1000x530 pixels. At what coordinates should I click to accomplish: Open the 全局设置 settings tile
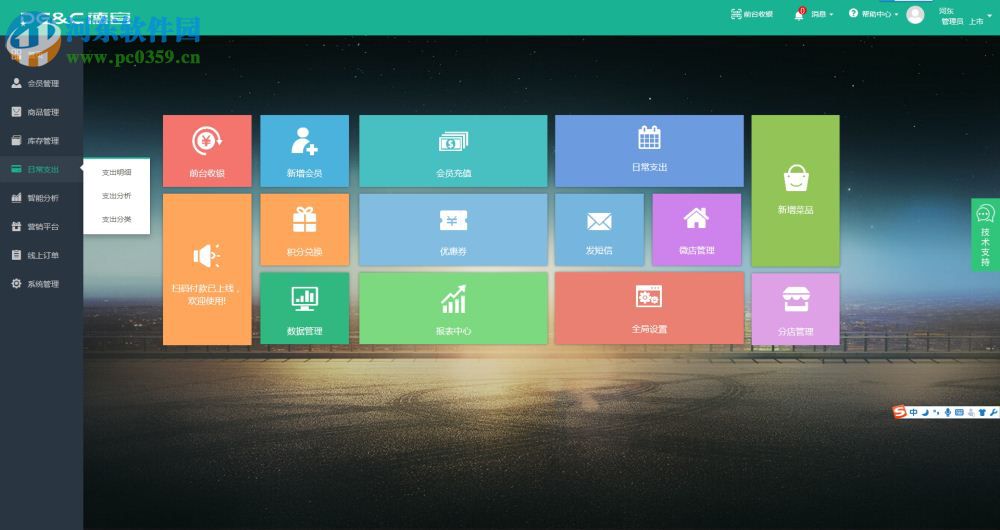tap(649, 309)
